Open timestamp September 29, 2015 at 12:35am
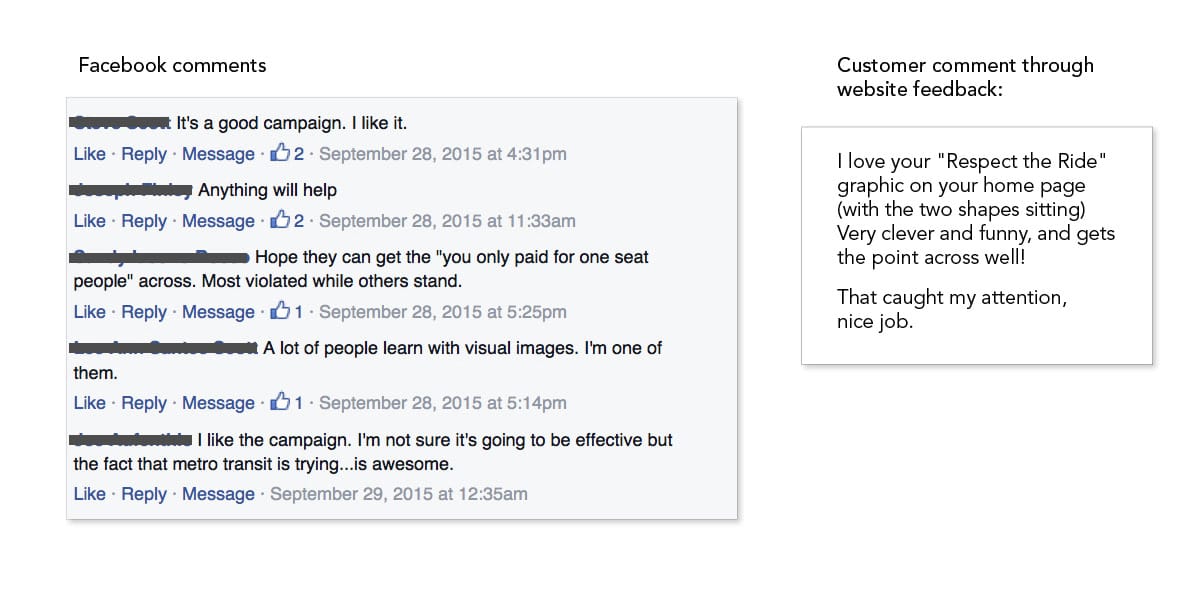The image size is (1200, 600). (398, 494)
